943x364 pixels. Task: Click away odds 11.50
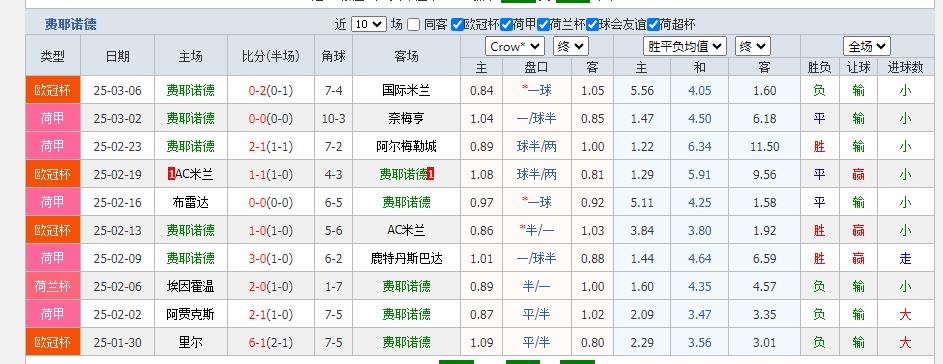coord(765,146)
